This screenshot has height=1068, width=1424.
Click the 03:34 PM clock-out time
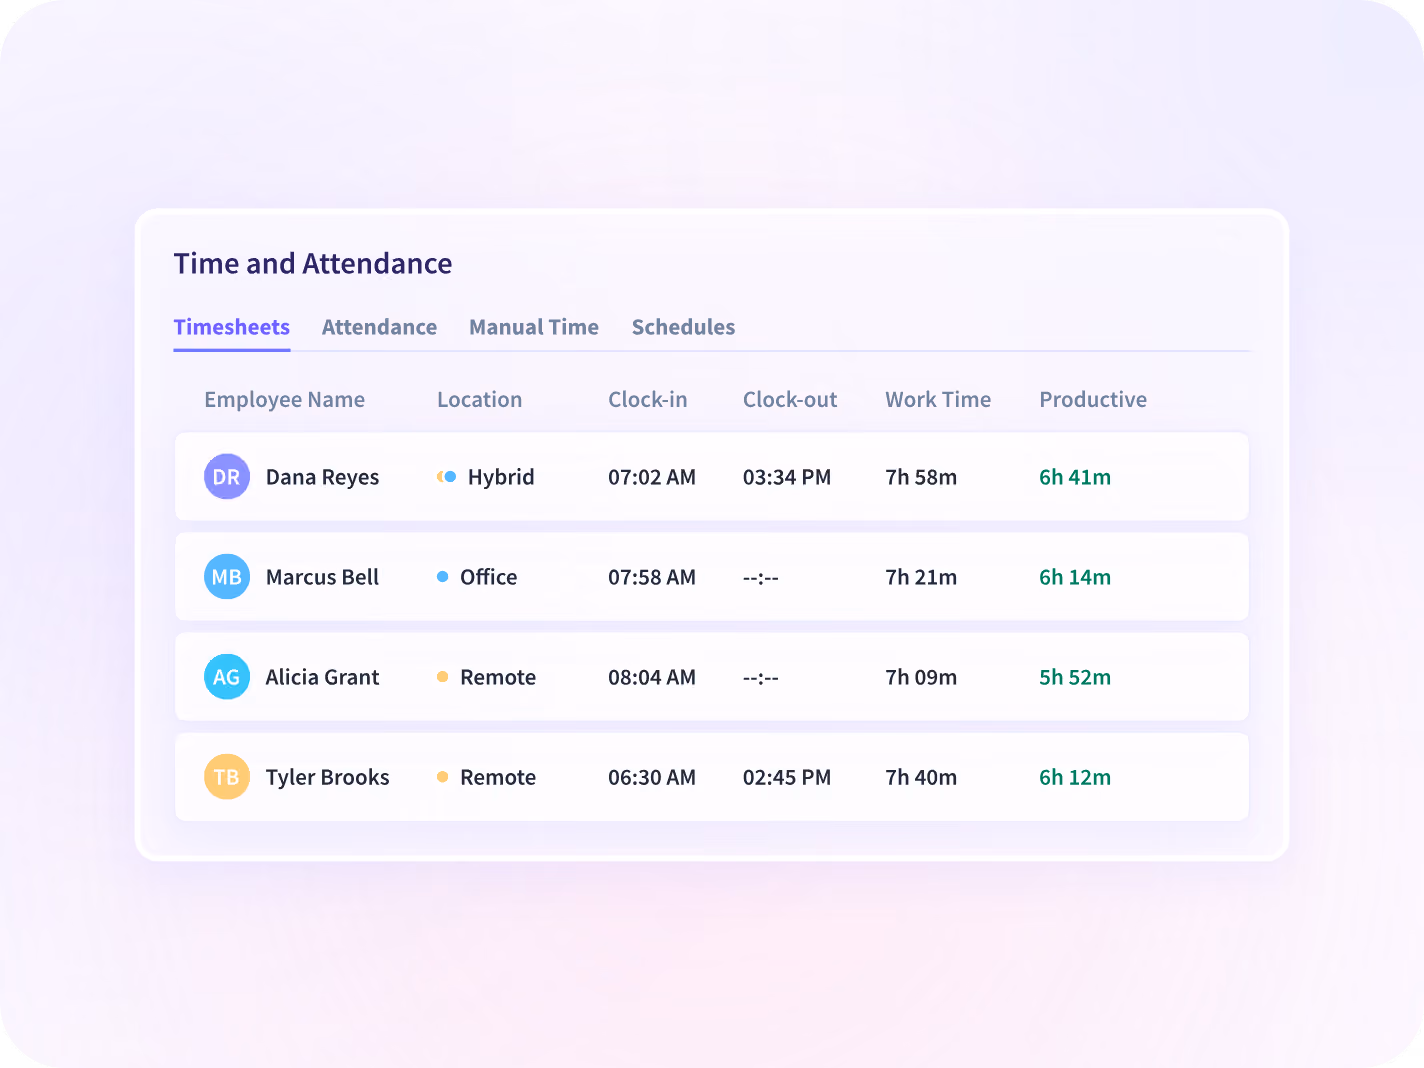(787, 477)
